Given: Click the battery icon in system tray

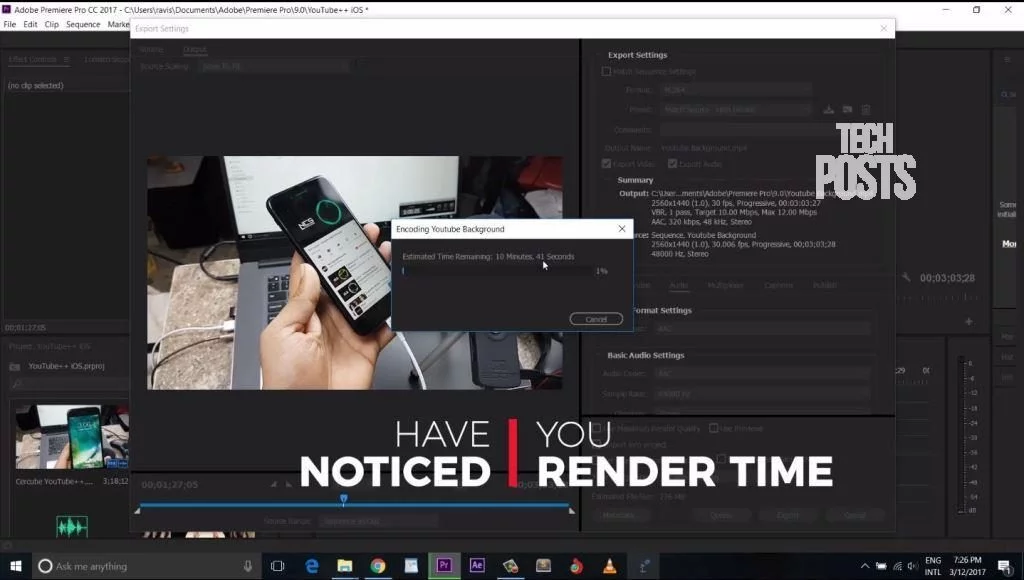Looking at the screenshot, I should pos(881,566).
